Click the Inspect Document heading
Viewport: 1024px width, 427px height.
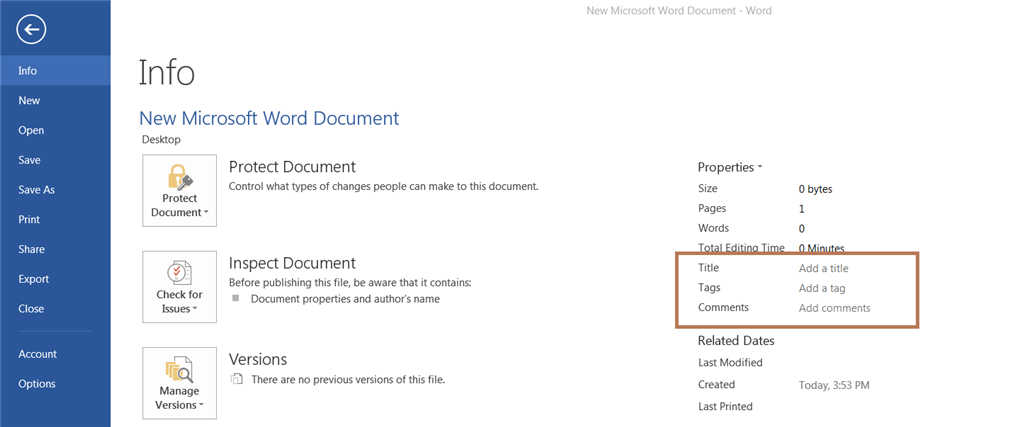pos(292,263)
